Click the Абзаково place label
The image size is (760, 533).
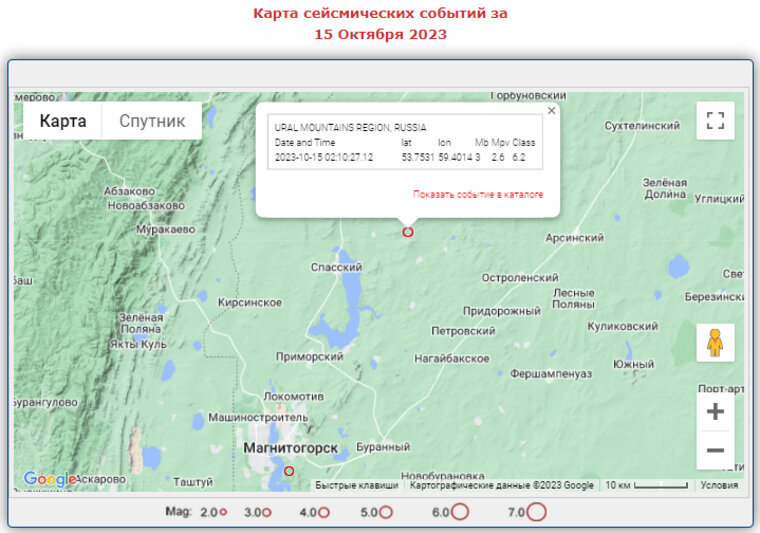click(129, 191)
